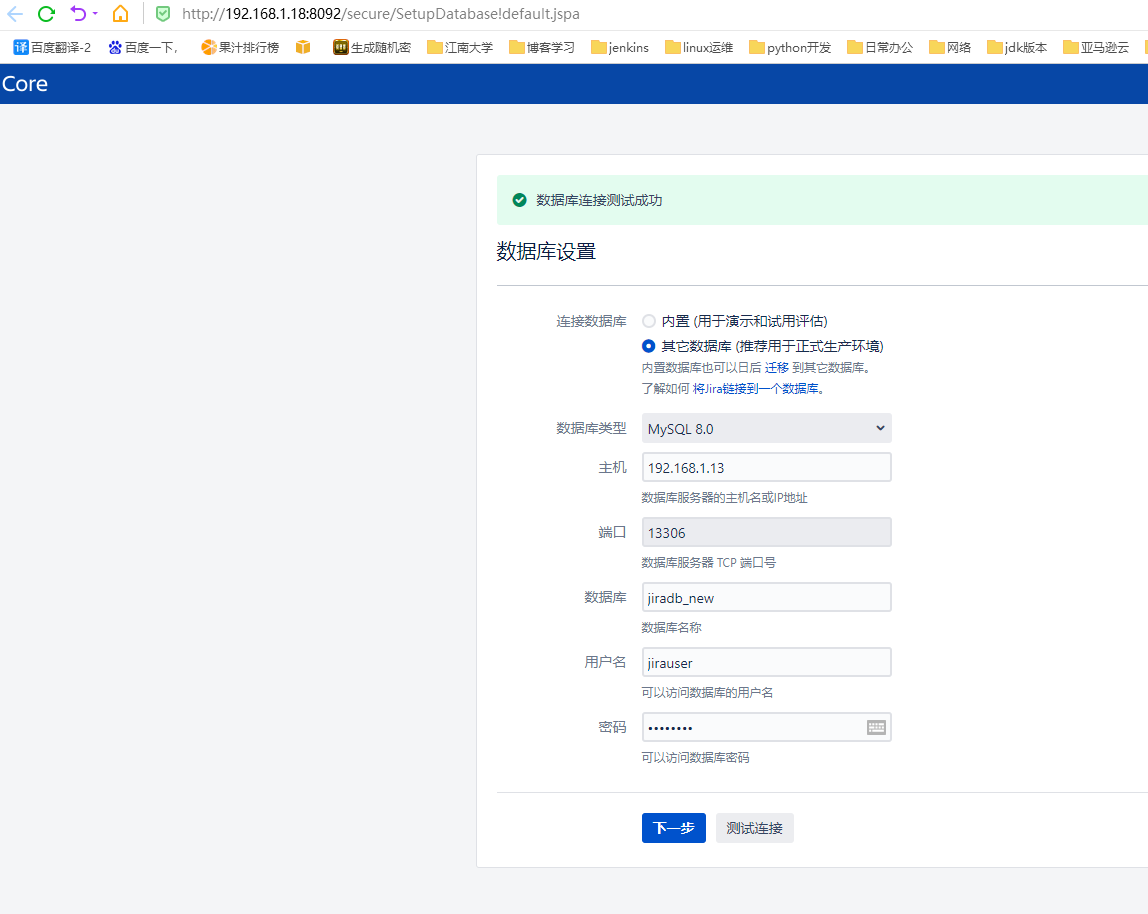This screenshot has width=1148, height=914.
Task: Click the address bar URL
Action: tap(381, 14)
